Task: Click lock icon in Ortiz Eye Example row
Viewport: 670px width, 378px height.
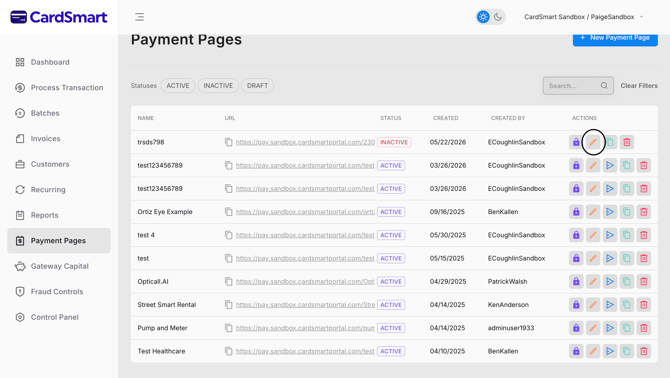Action: (x=576, y=212)
